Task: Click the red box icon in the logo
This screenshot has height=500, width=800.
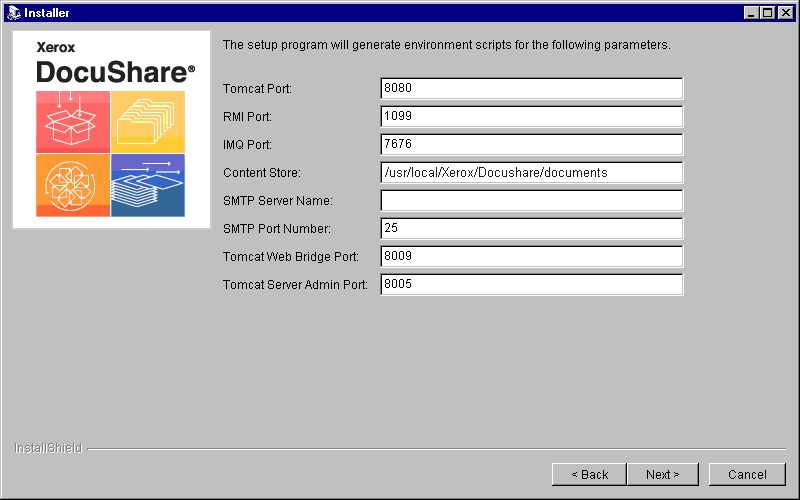Action: 73,122
